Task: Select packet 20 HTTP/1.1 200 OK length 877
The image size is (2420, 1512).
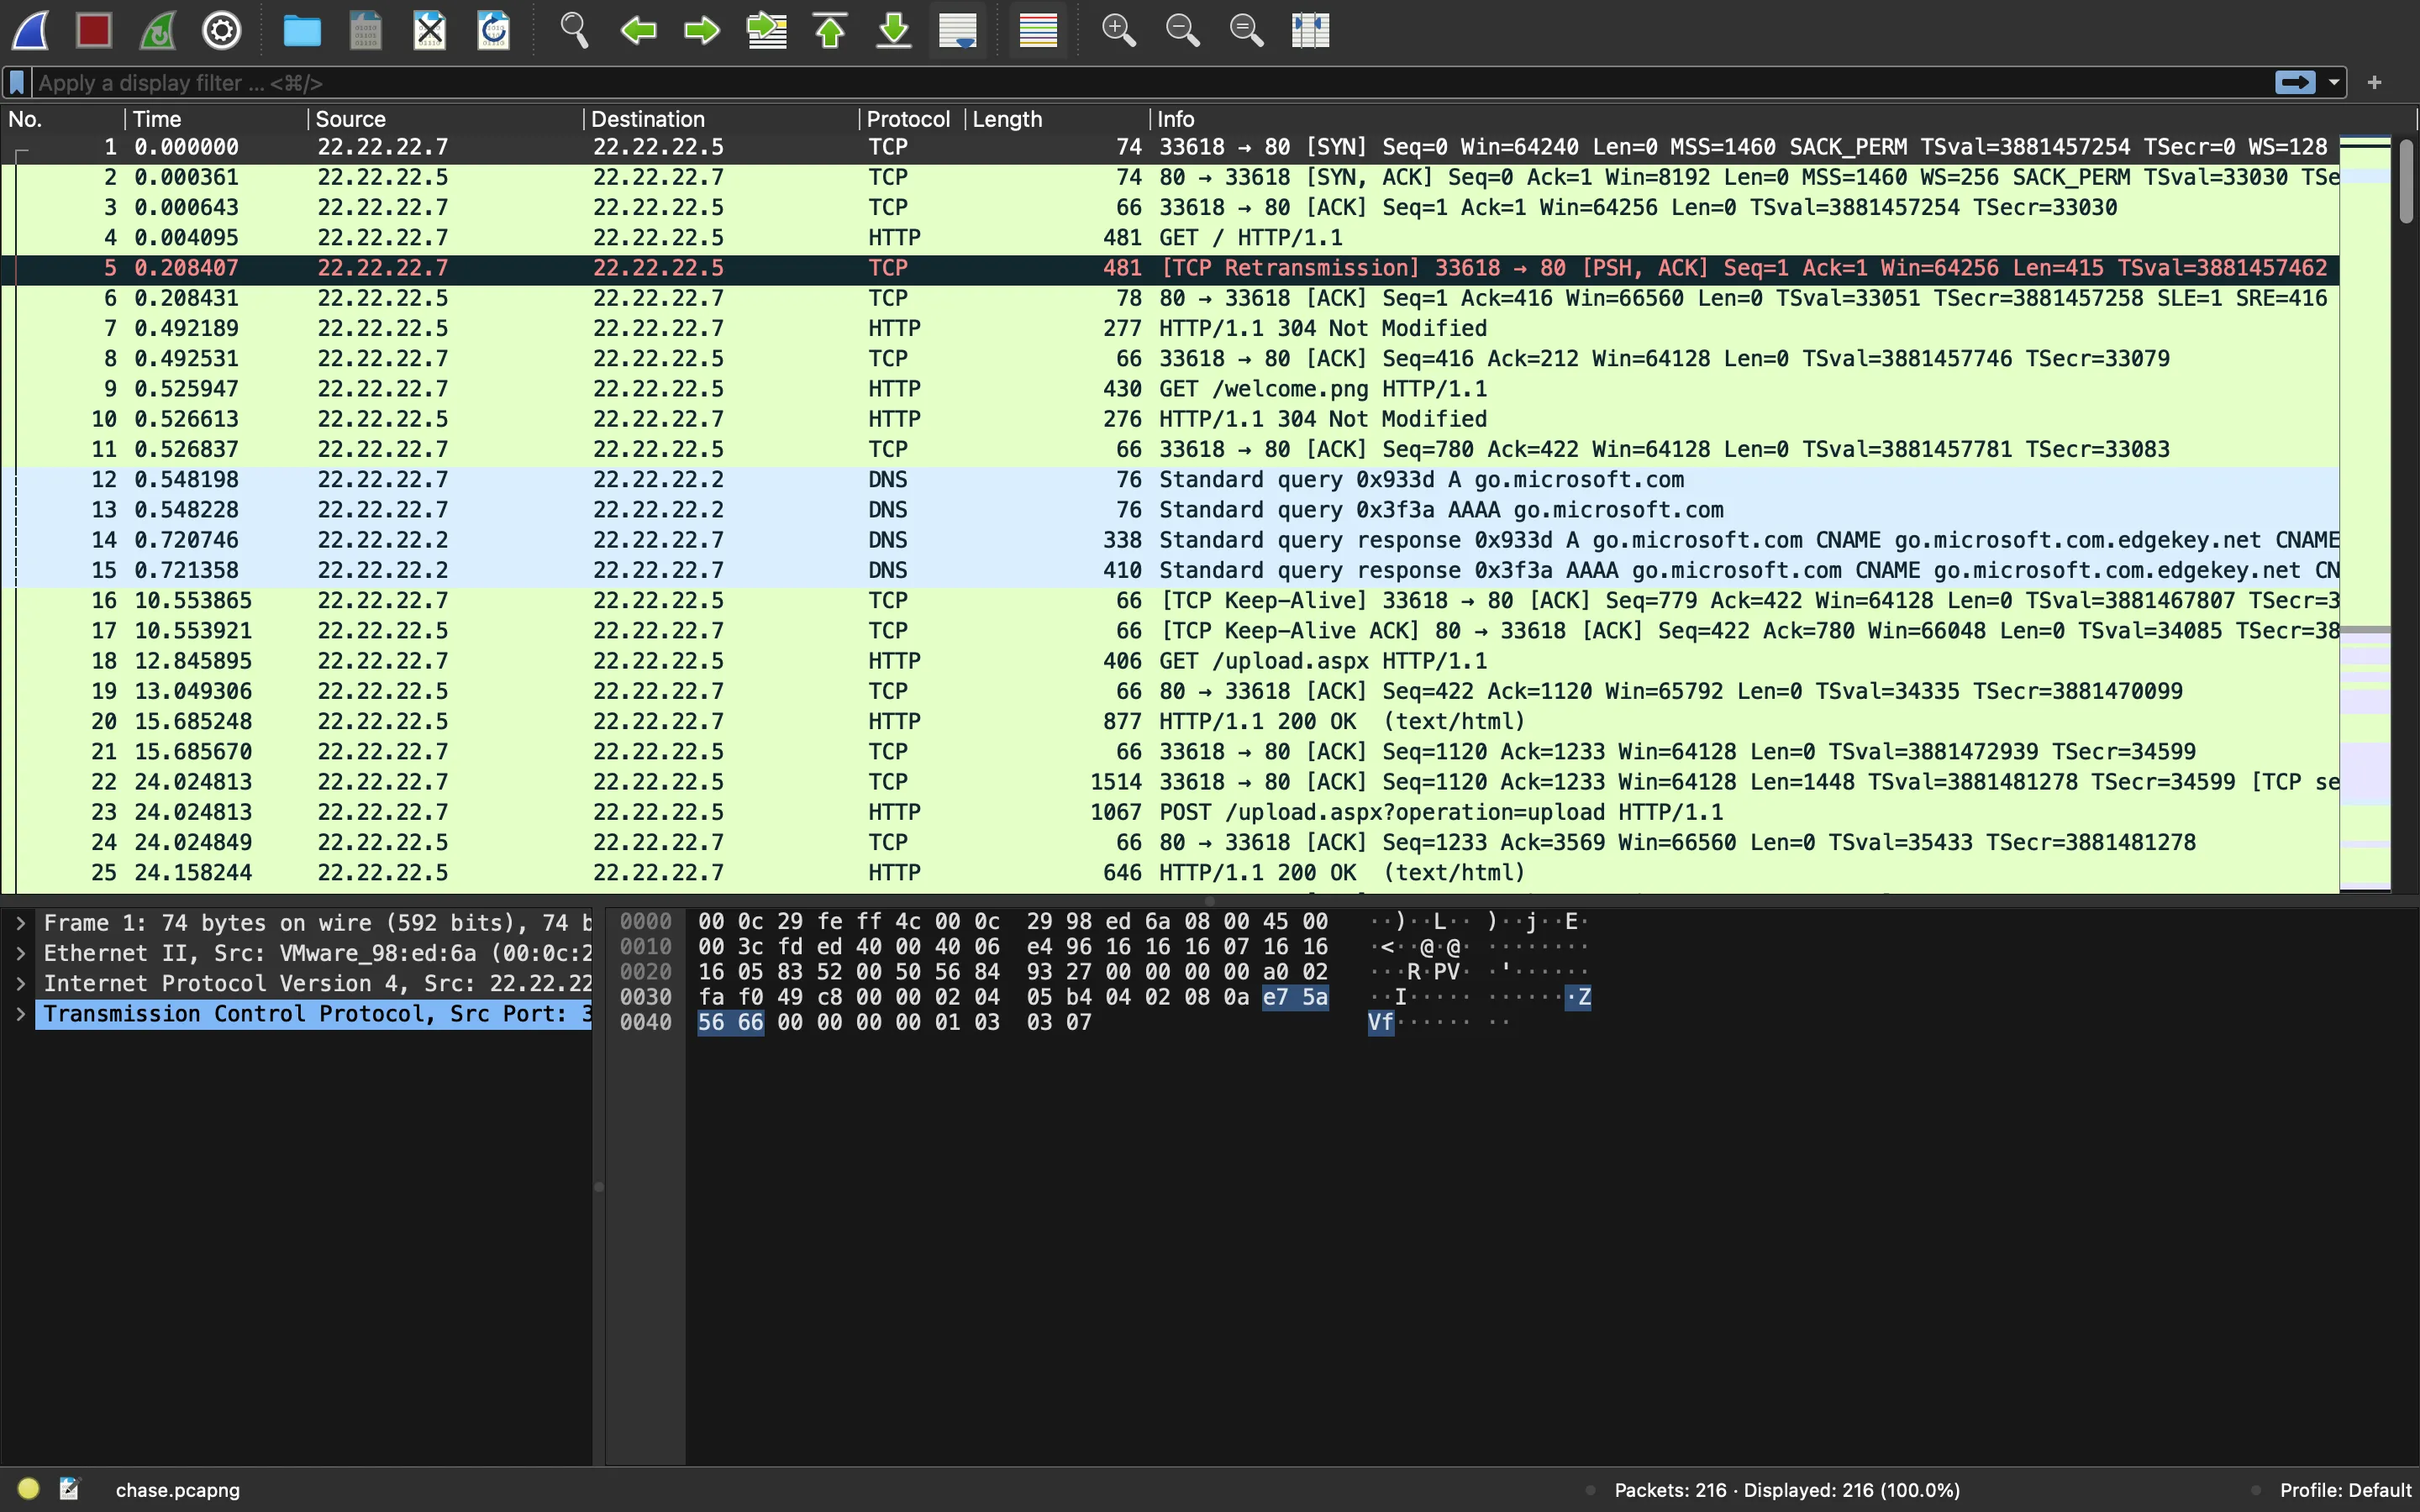Action: pyautogui.click(x=1170, y=722)
